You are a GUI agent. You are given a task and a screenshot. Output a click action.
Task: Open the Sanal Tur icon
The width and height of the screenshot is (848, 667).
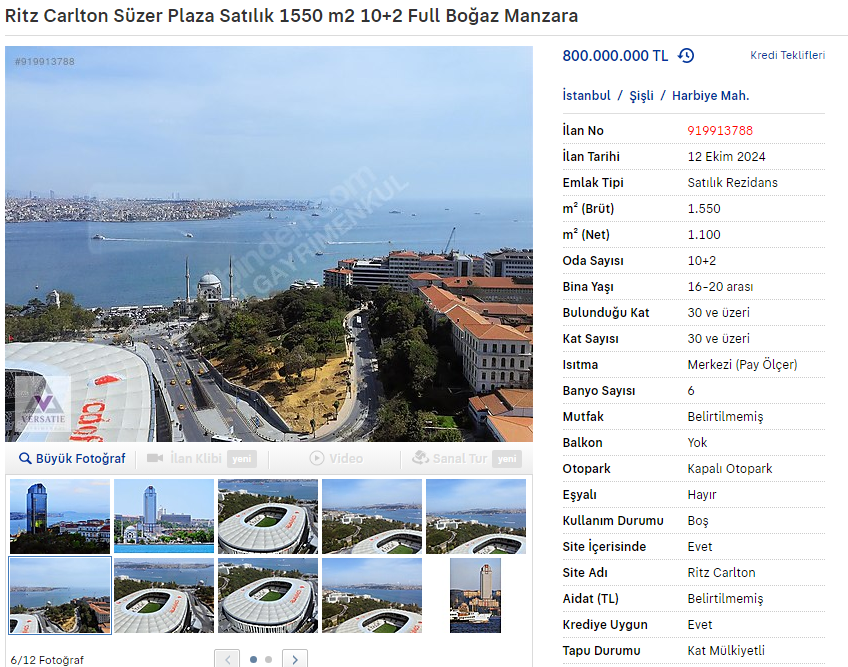click(420, 458)
